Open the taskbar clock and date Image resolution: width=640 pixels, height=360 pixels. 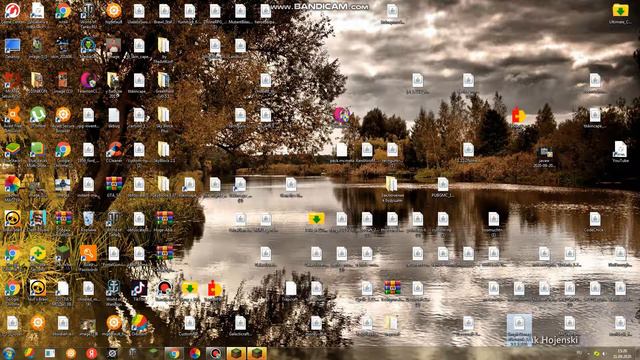pos(623,353)
